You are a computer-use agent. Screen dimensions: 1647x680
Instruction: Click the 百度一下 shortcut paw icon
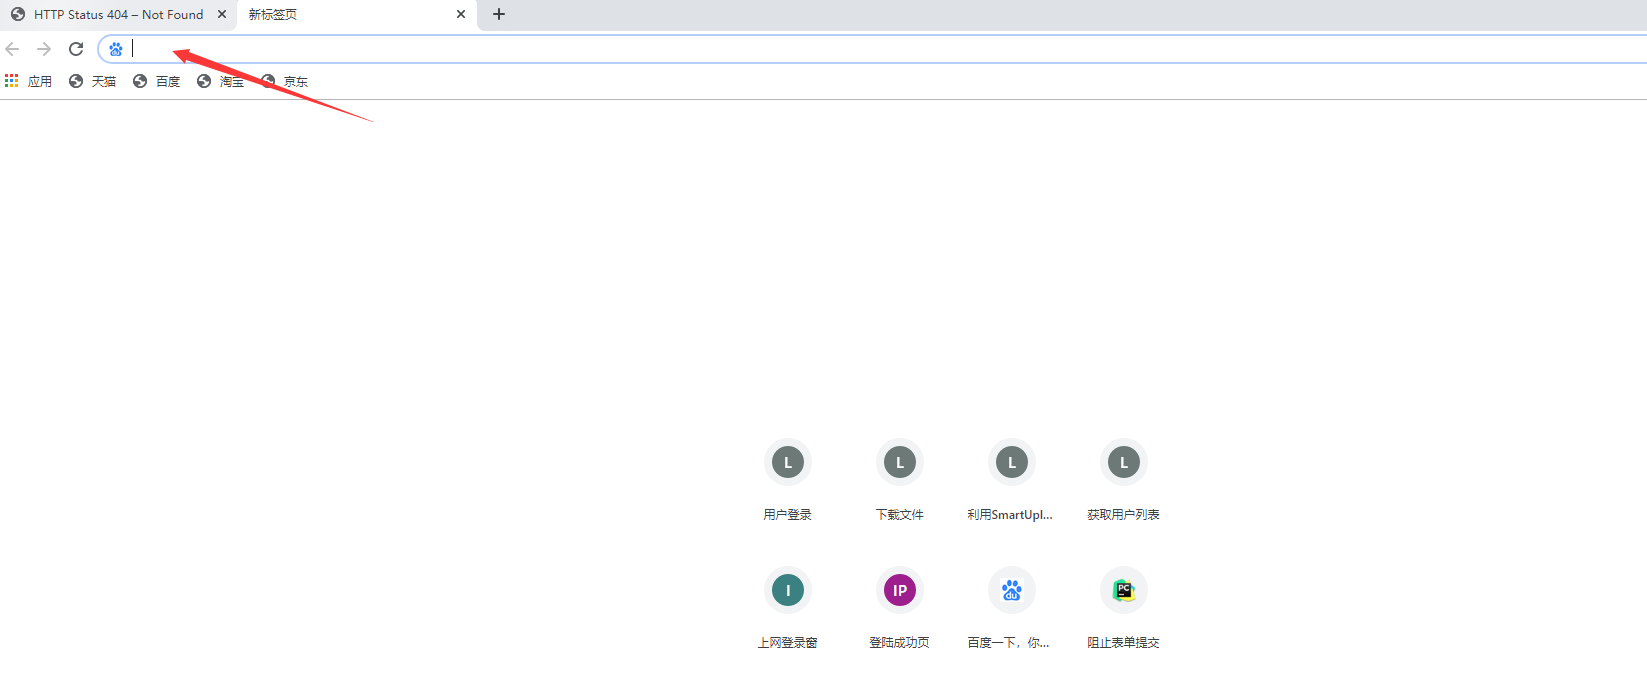1012,590
